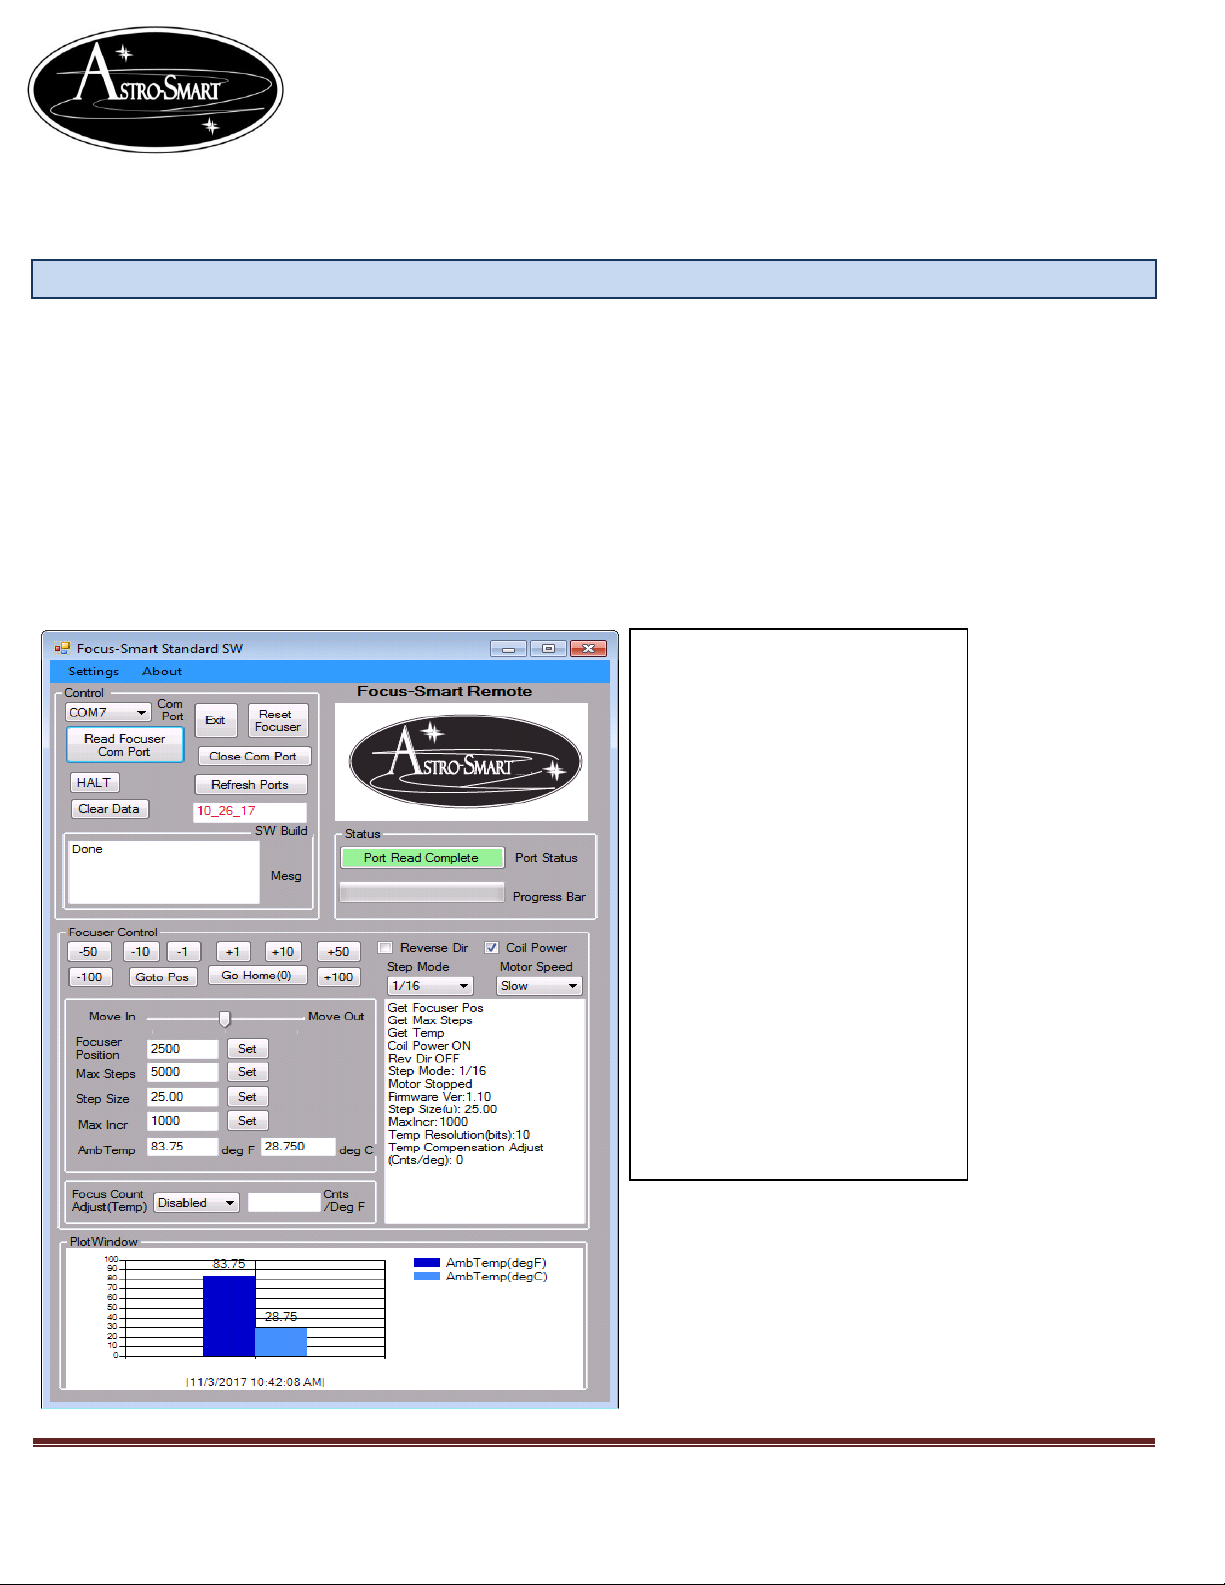
Task: Click the Astro-Smart logo at page top
Action: (156, 89)
